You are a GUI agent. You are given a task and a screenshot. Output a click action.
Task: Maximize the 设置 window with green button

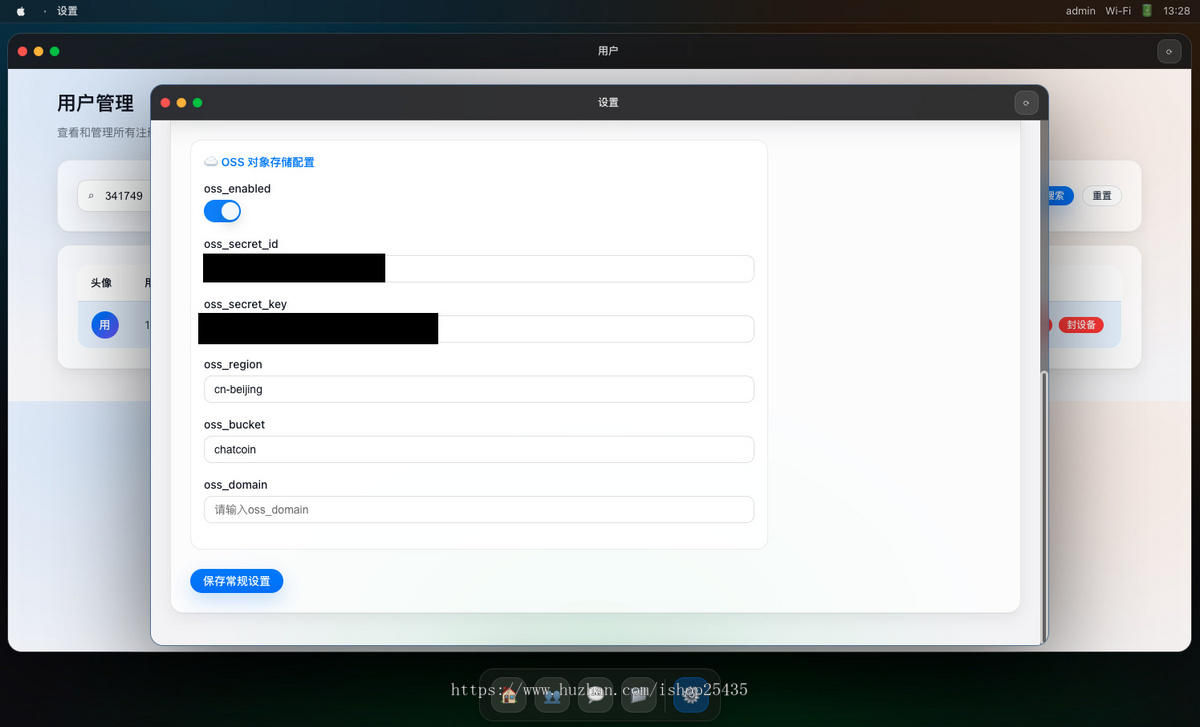[197, 102]
